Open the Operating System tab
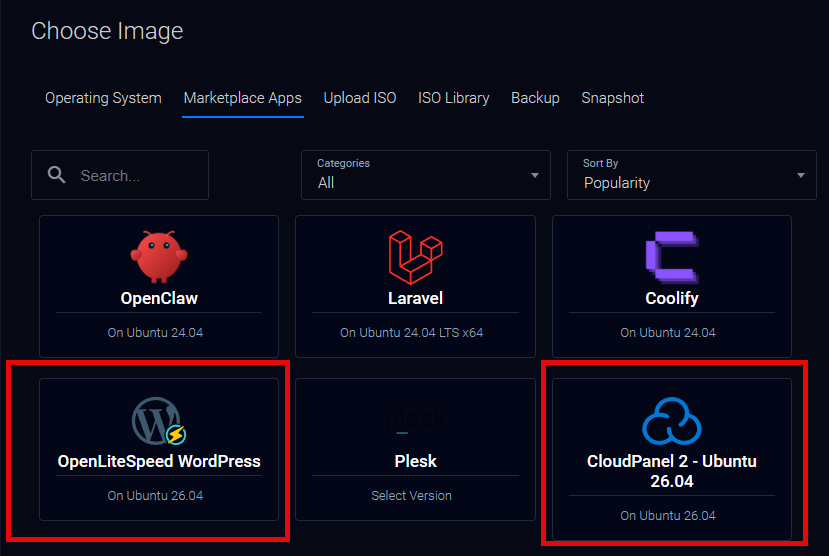Screen dimensions: 829x556 point(103,98)
